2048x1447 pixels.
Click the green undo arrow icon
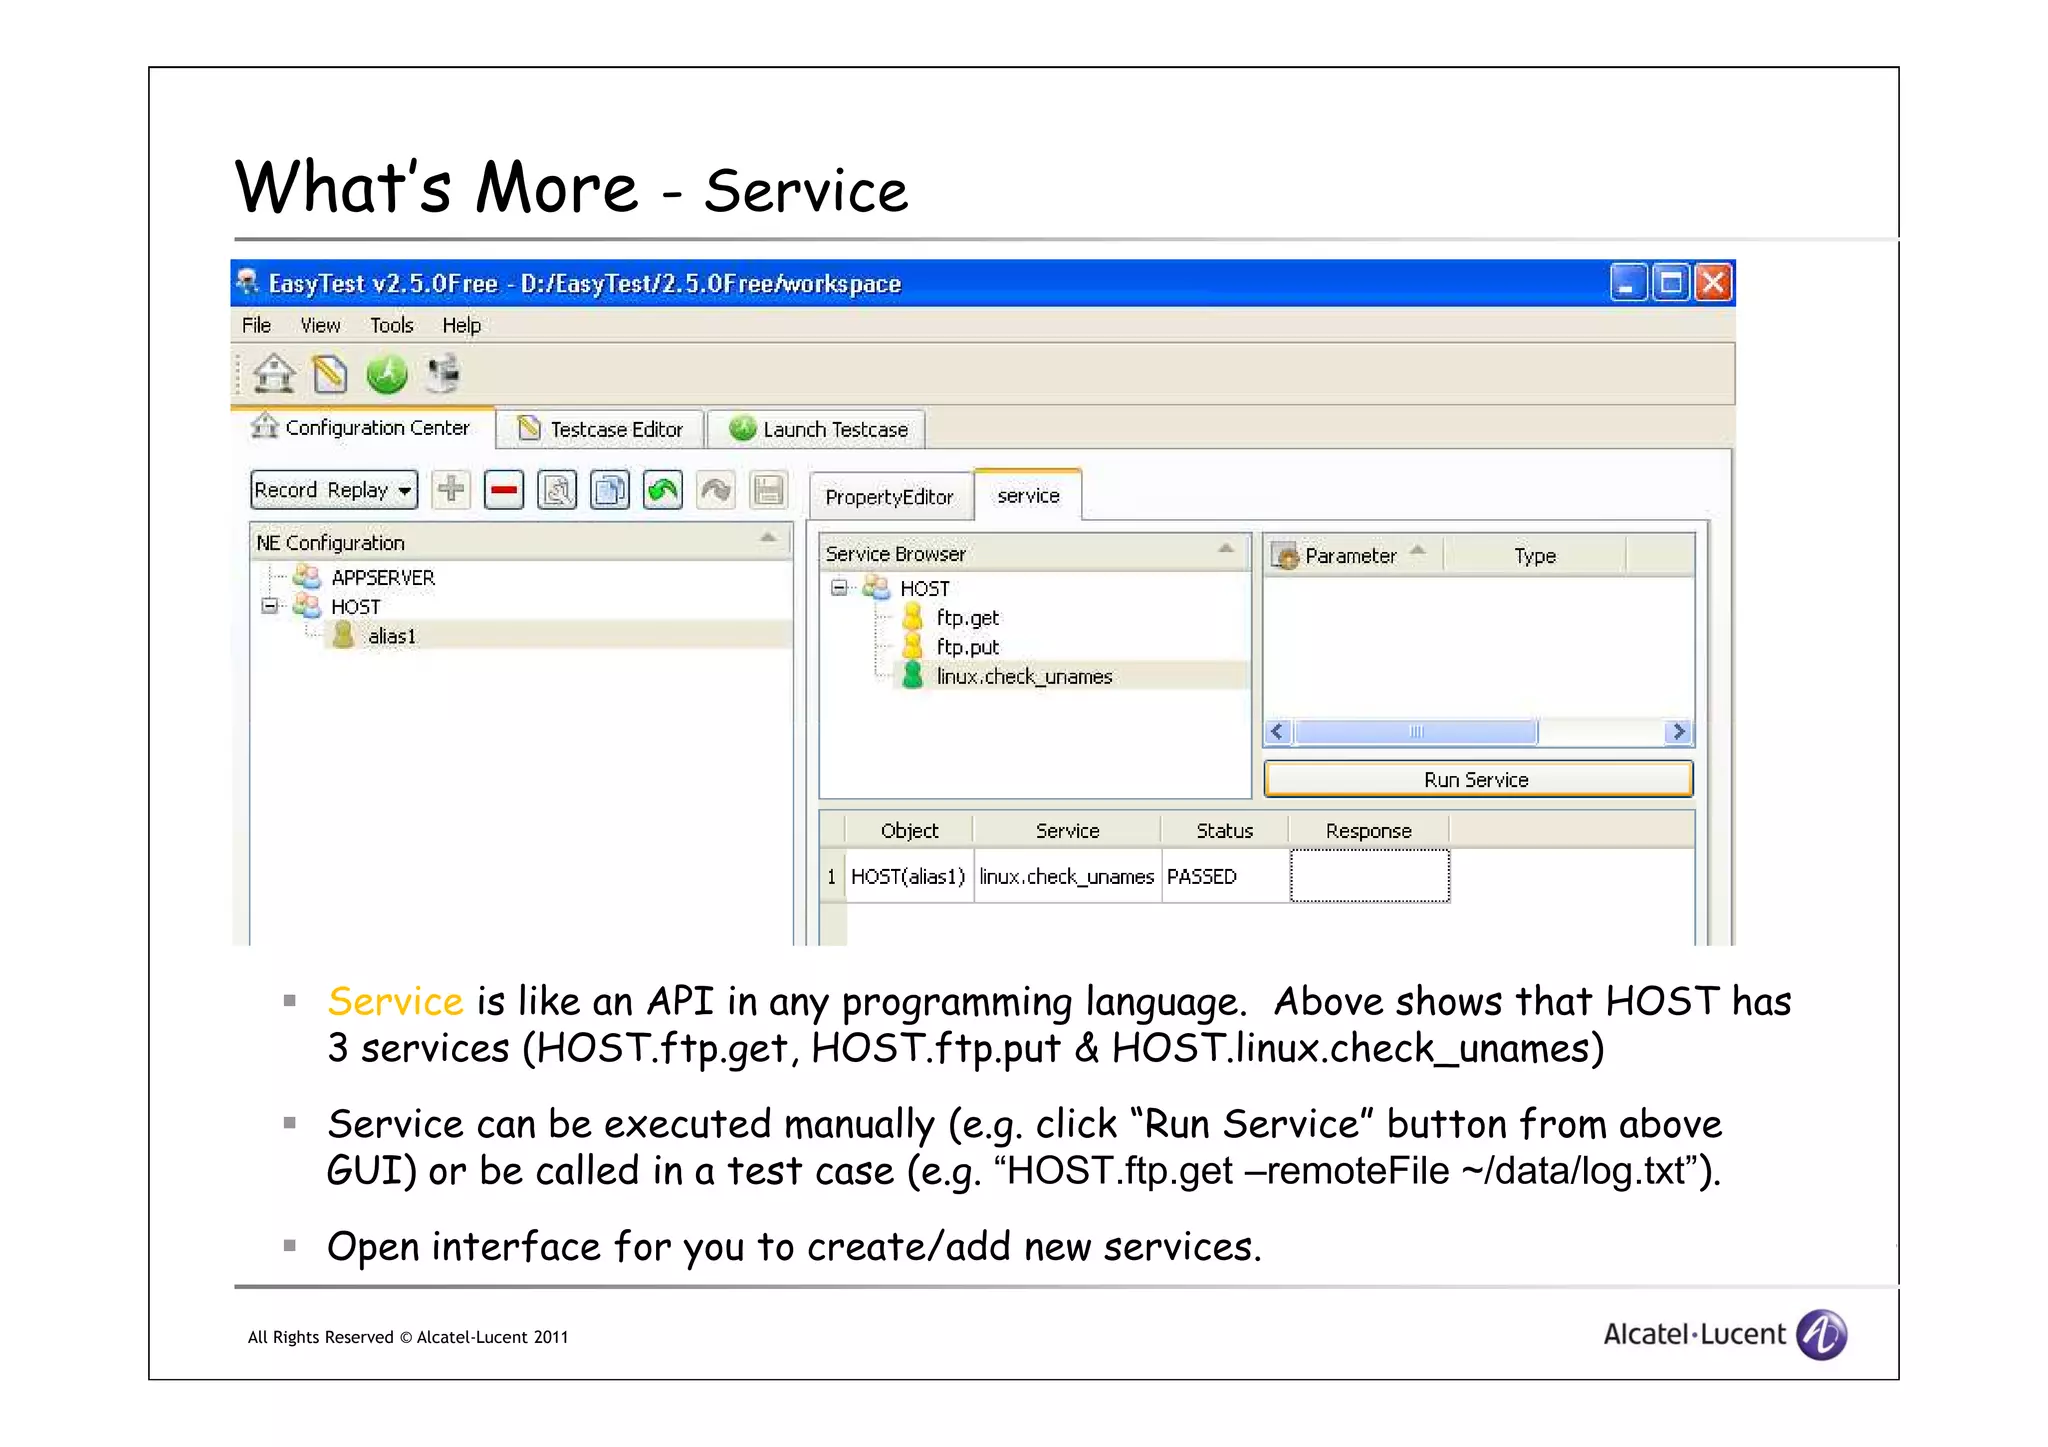tap(663, 490)
